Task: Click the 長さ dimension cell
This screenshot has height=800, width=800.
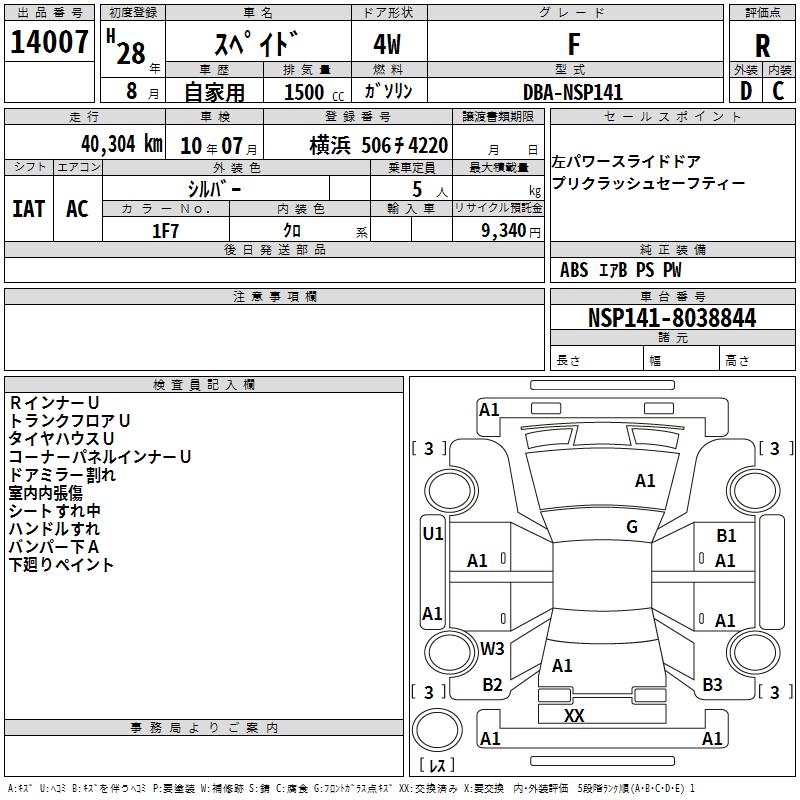Action: coord(597,360)
